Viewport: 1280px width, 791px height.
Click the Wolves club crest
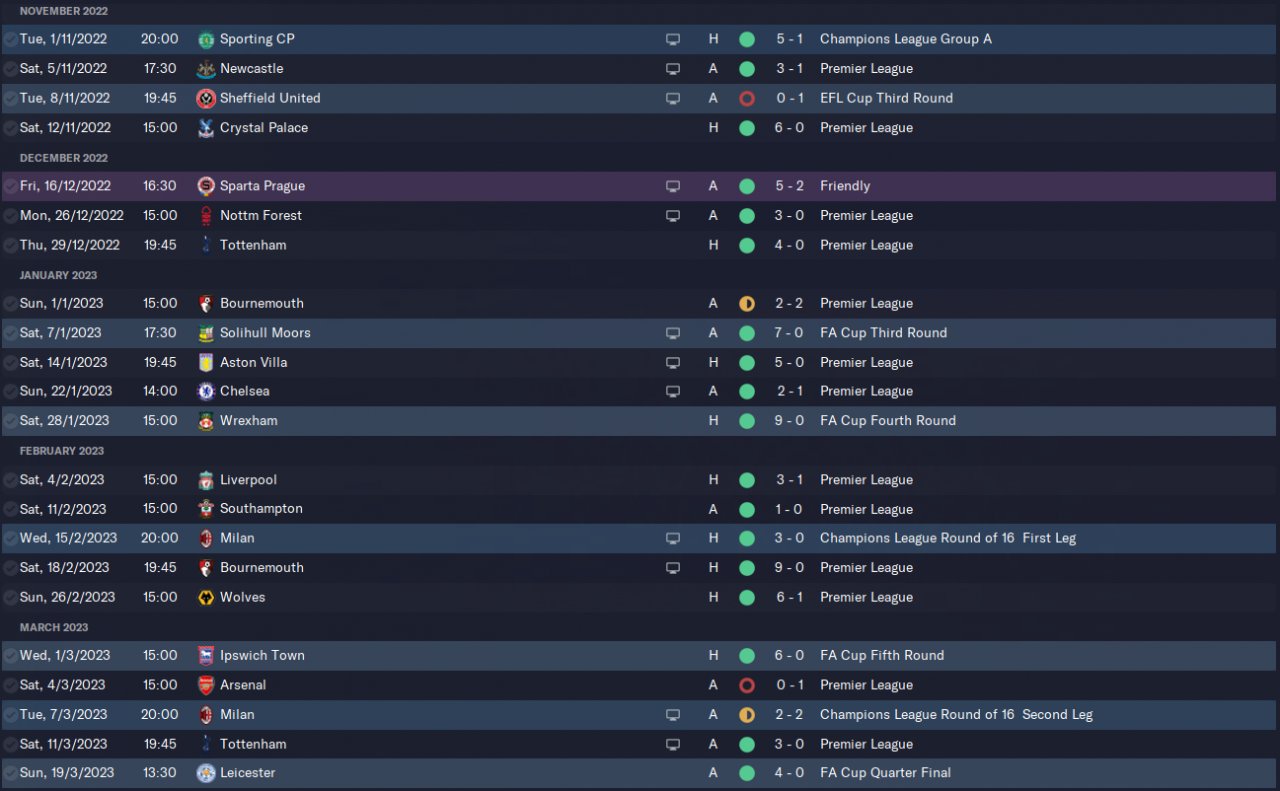coord(206,597)
